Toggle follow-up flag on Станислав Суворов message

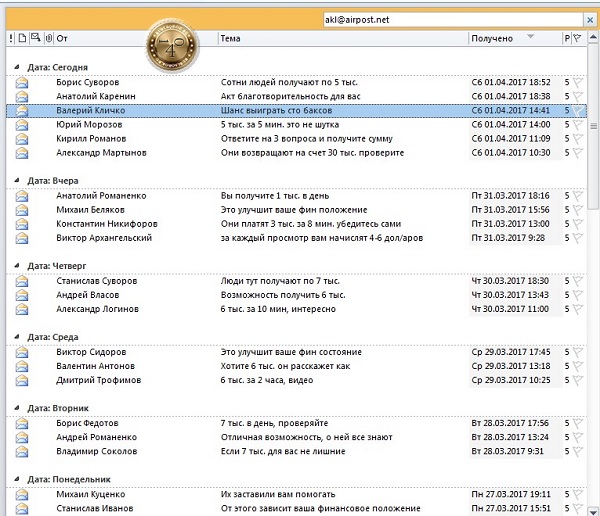click(x=578, y=281)
